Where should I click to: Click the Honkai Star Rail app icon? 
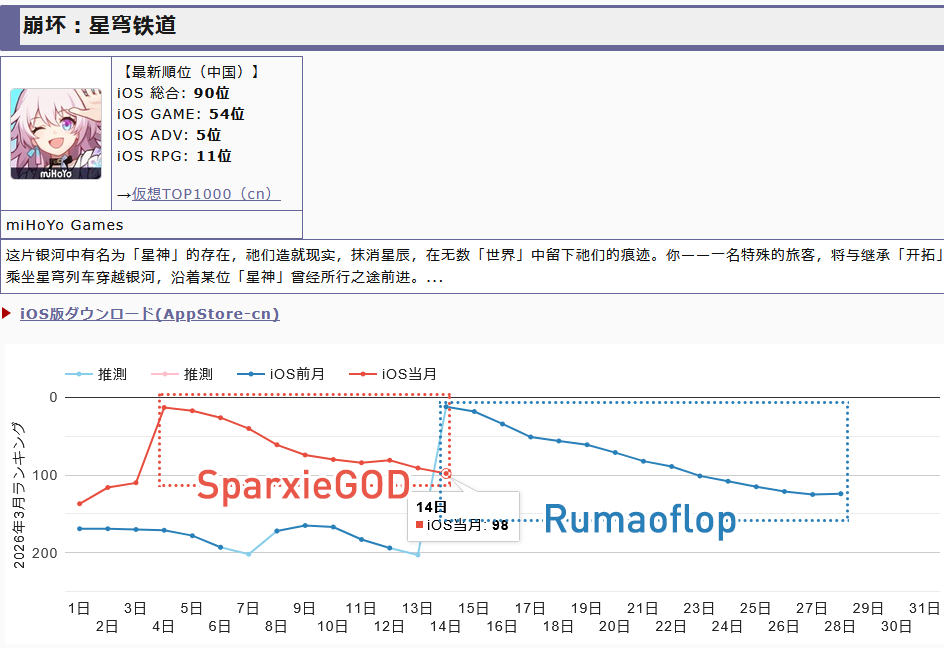[56, 134]
